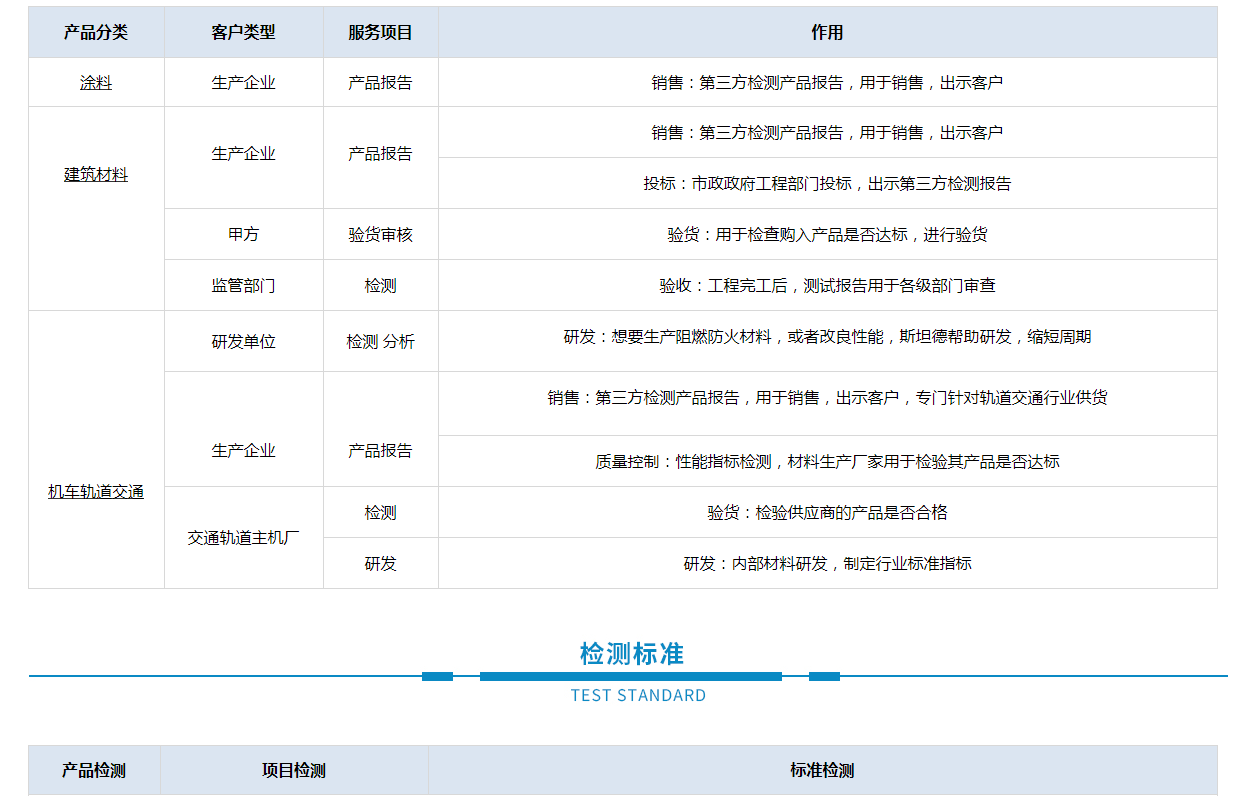1249x796 pixels.
Task: Click the 验货审核 service cell
Action: tap(380, 235)
